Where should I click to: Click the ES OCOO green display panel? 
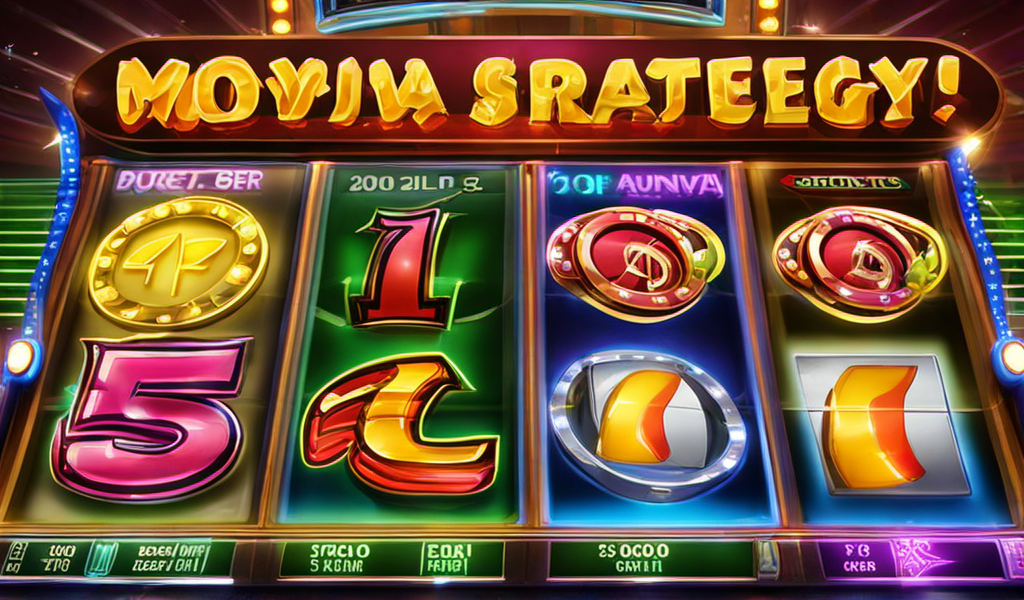point(652,560)
